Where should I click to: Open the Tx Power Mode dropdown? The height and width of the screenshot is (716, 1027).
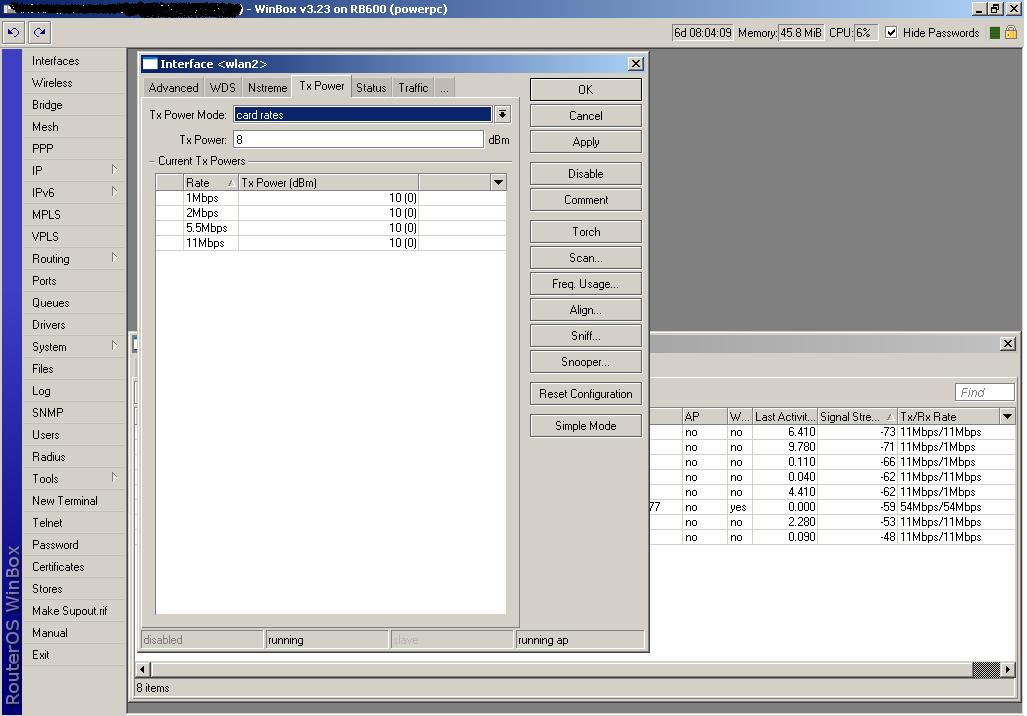coord(502,115)
